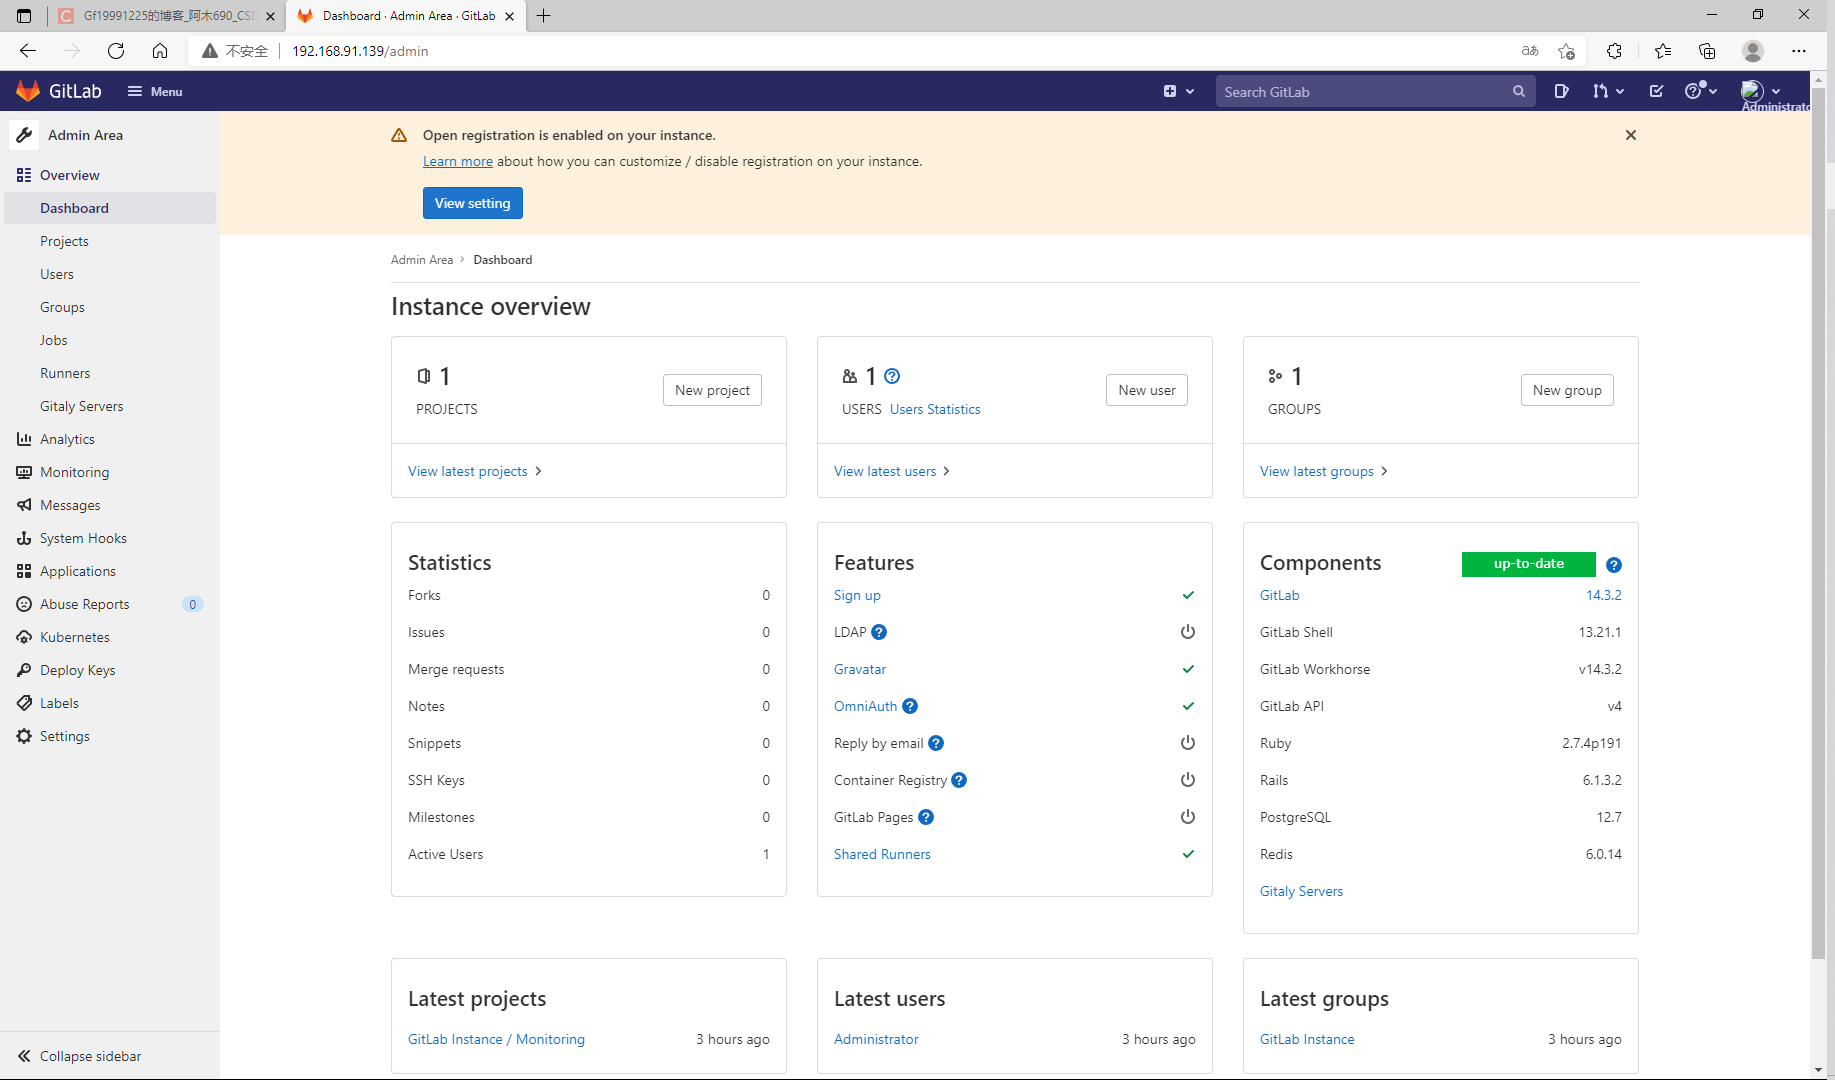Click the New project button

tap(712, 390)
